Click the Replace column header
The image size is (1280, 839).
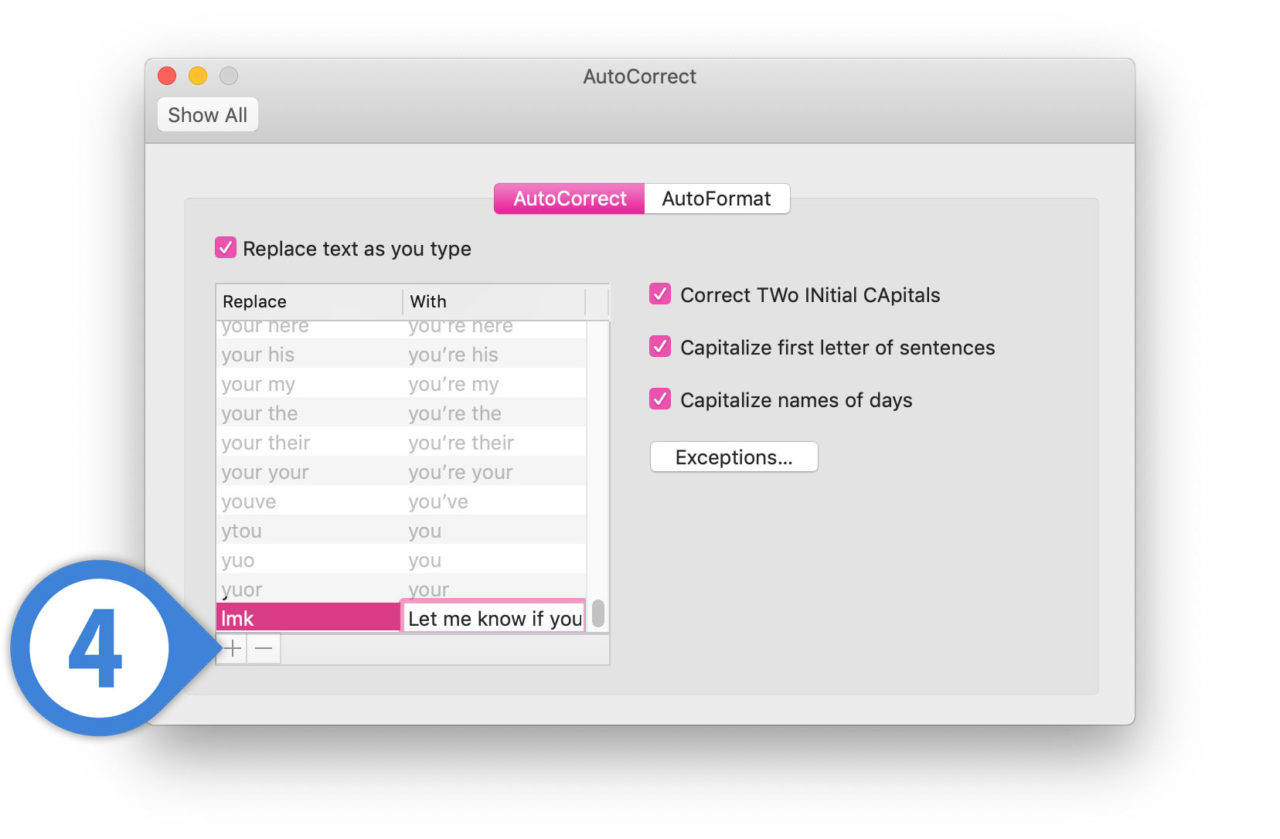click(x=309, y=301)
